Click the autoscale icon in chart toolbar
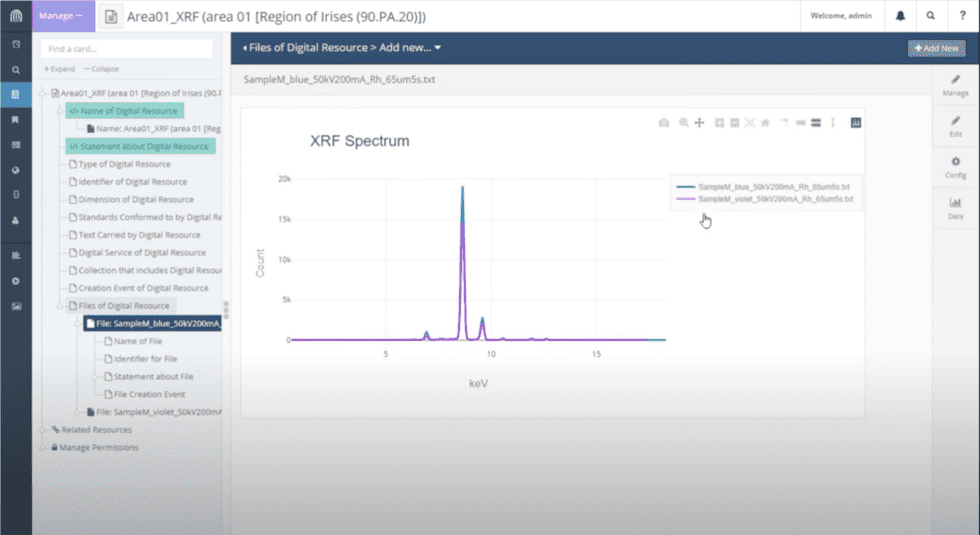Image resolution: width=980 pixels, height=535 pixels. coord(749,122)
